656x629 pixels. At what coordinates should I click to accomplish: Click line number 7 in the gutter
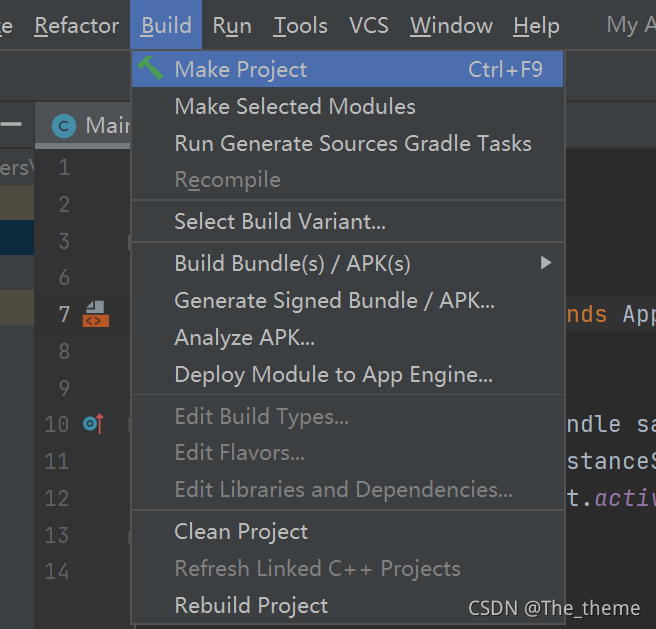pyautogui.click(x=64, y=314)
